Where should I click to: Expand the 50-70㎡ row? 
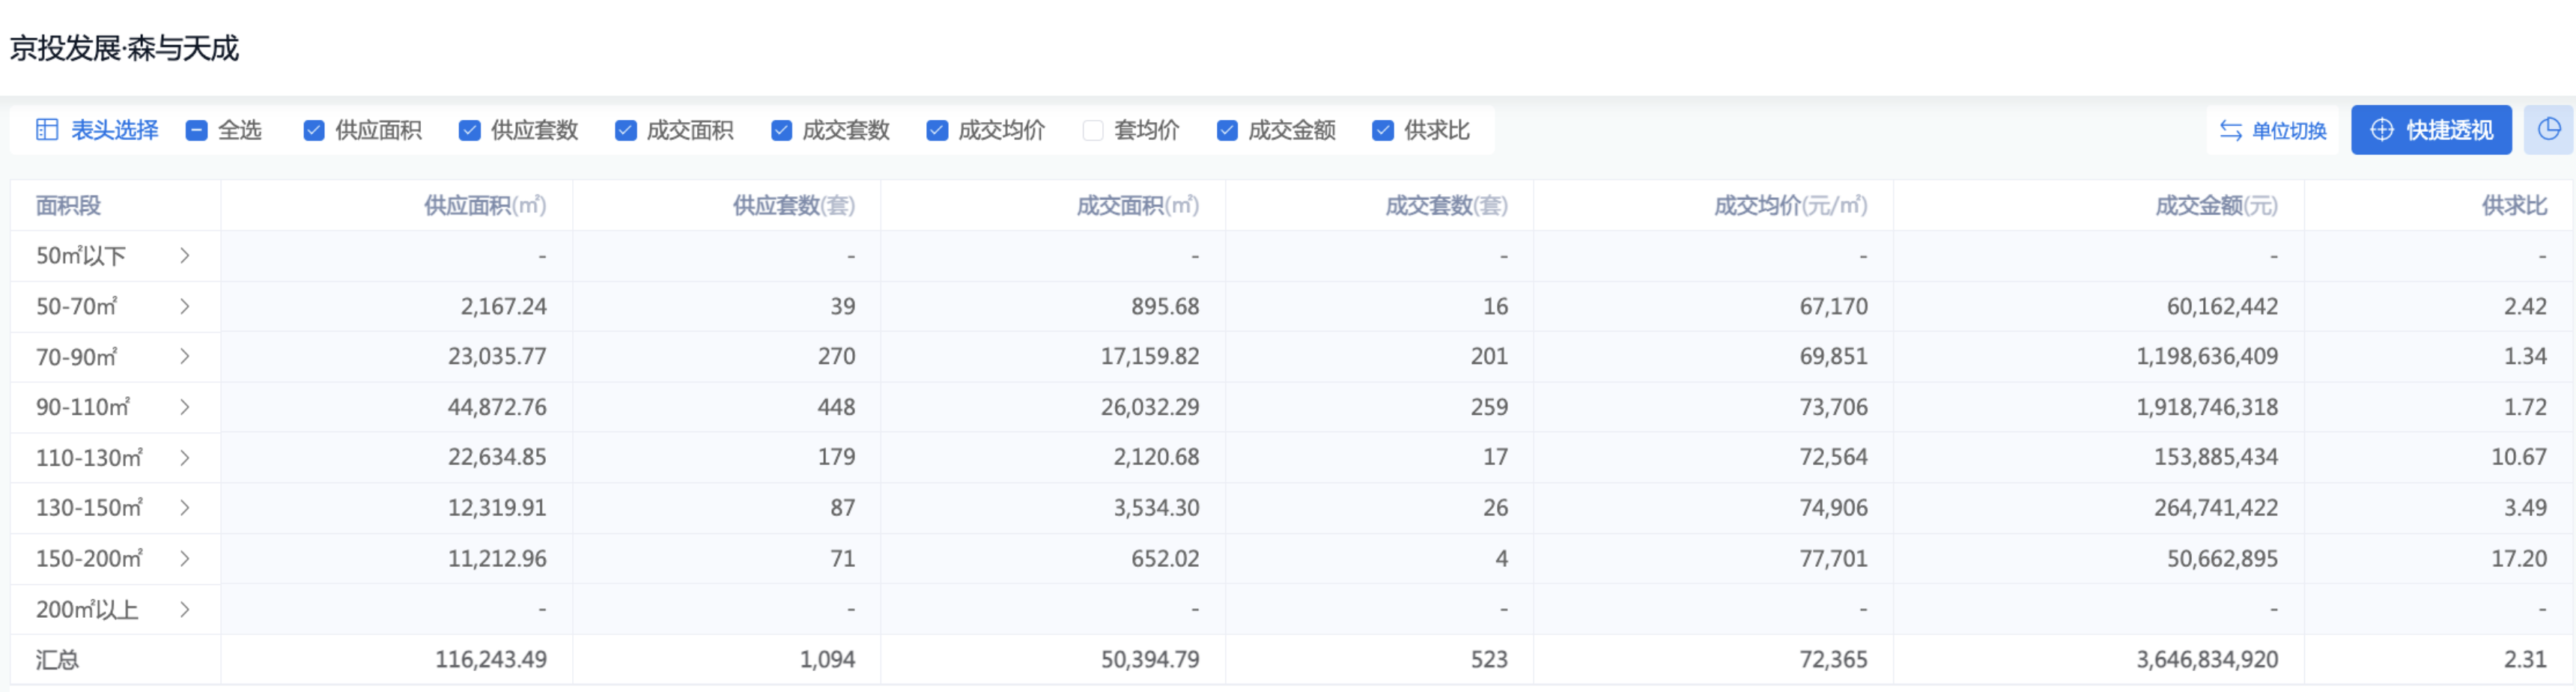[x=185, y=306]
